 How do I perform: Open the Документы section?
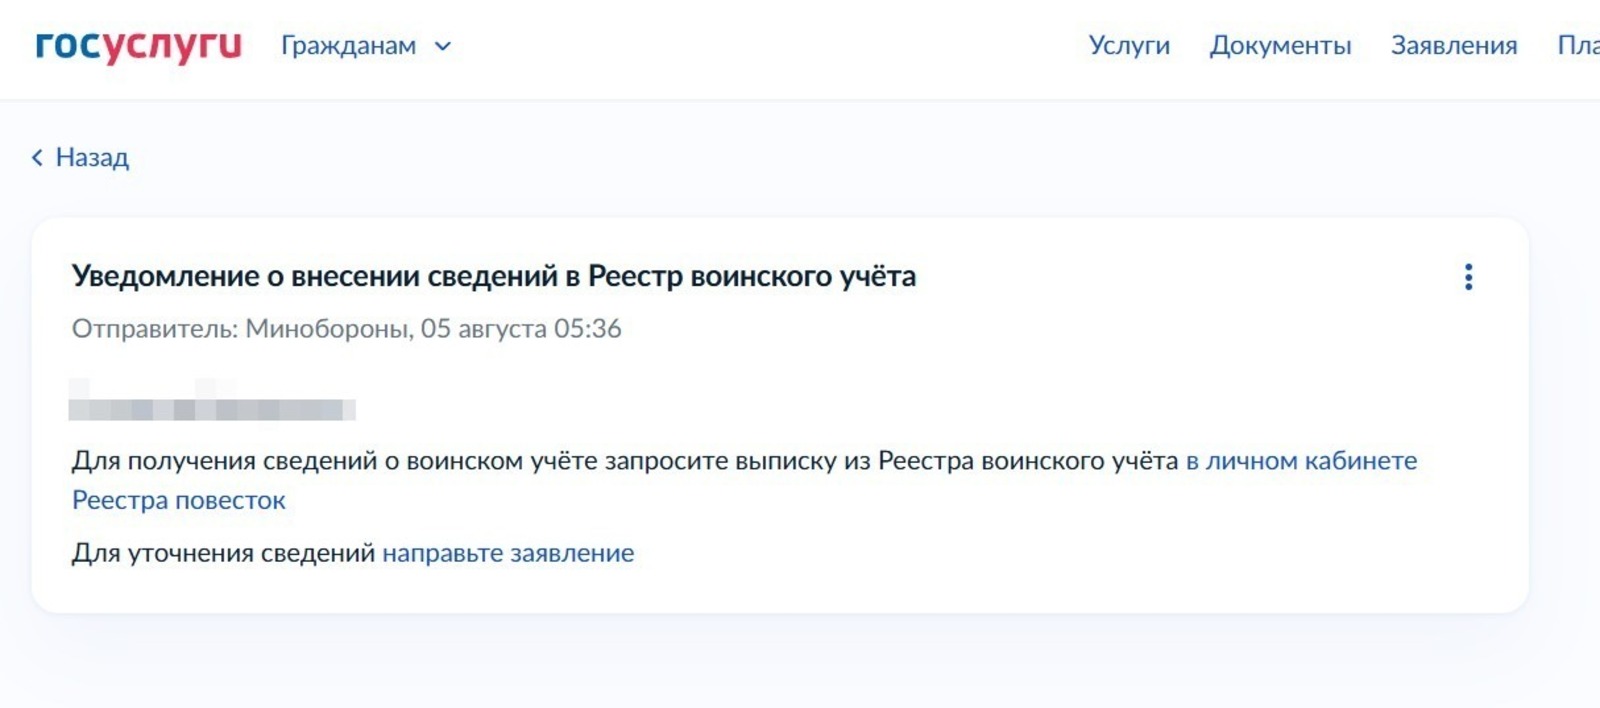[1282, 45]
